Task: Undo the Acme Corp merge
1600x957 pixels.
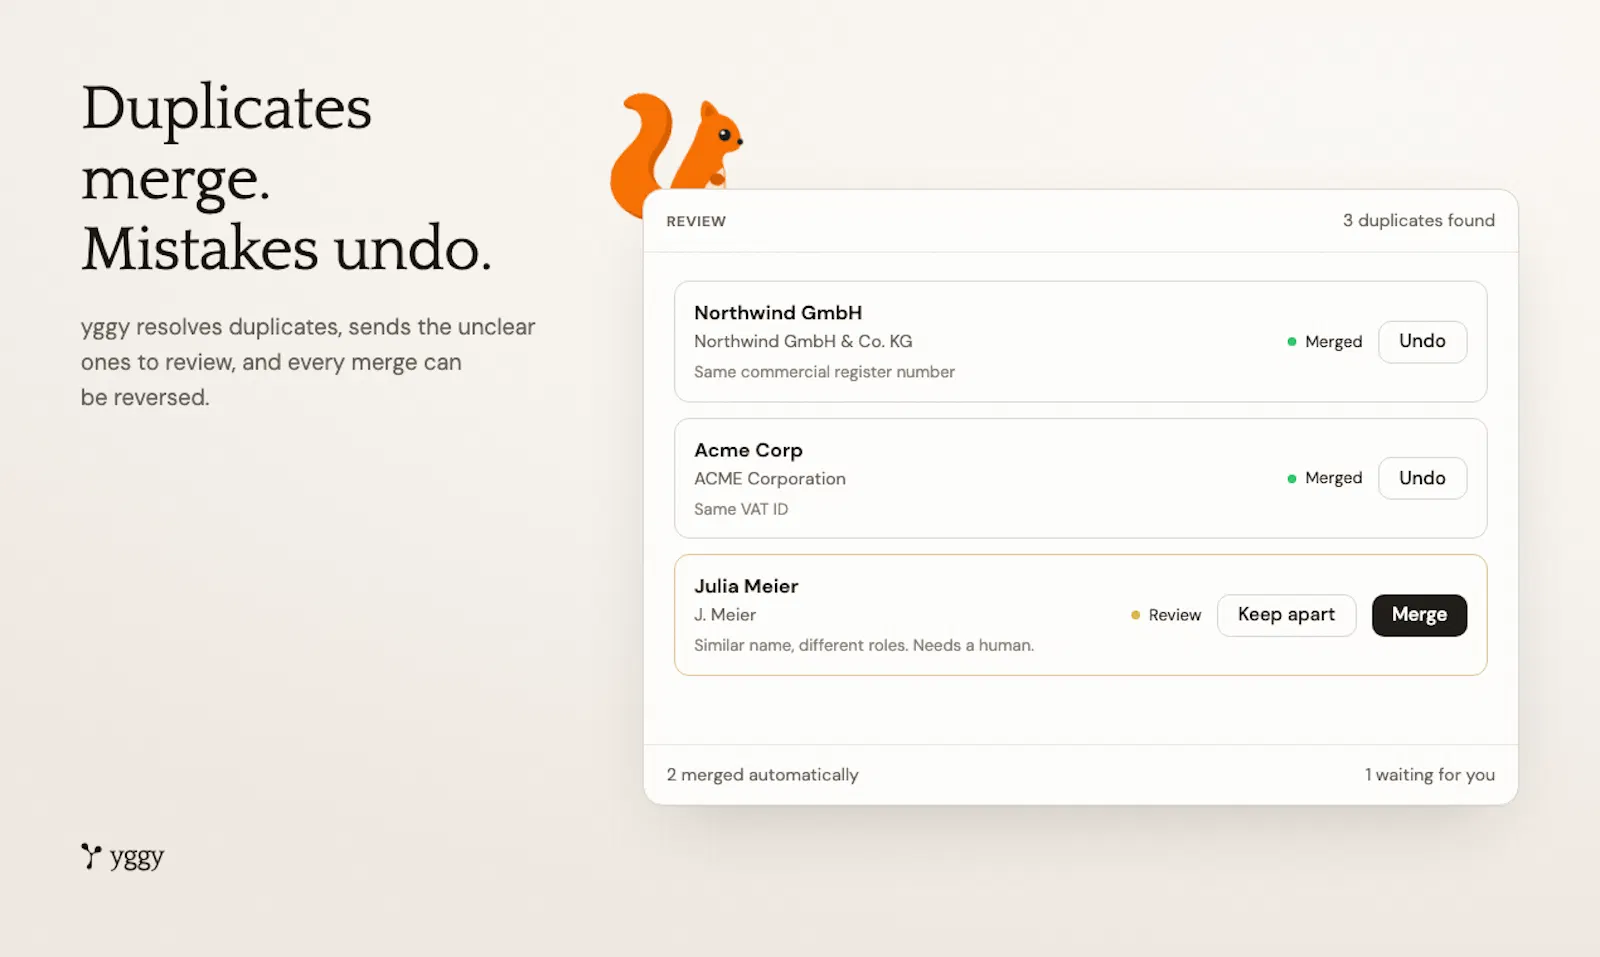Action: coord(1422,478)
